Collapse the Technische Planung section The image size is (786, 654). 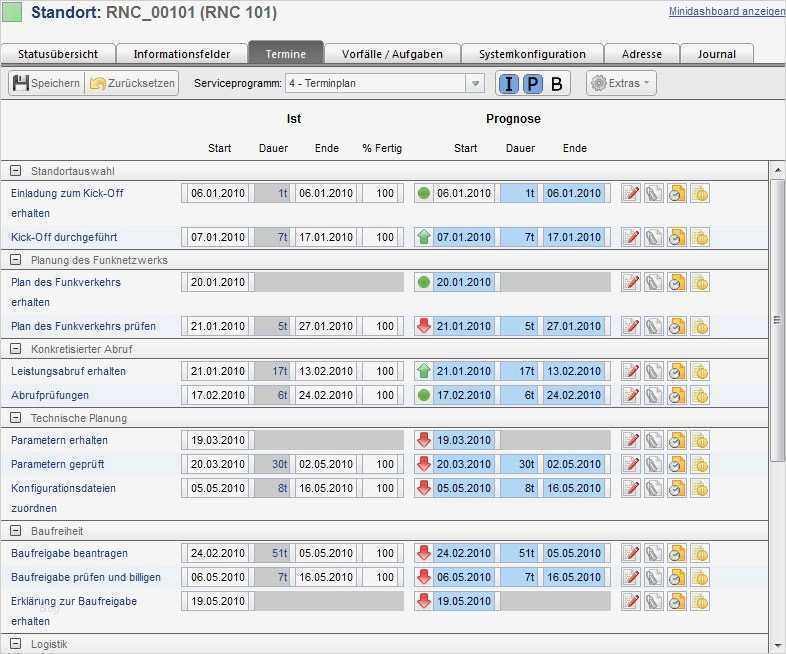[x=16, y=418]
